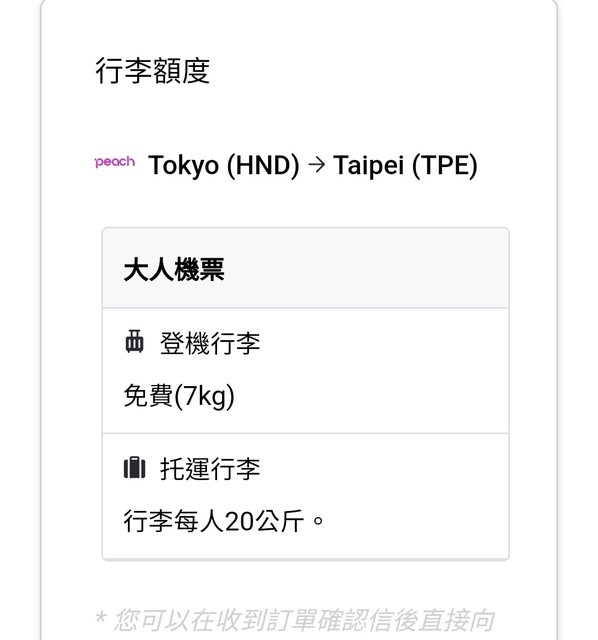Click the word Tokyo in route title
This screenshot has height=640, width=598.
(183, 166)
